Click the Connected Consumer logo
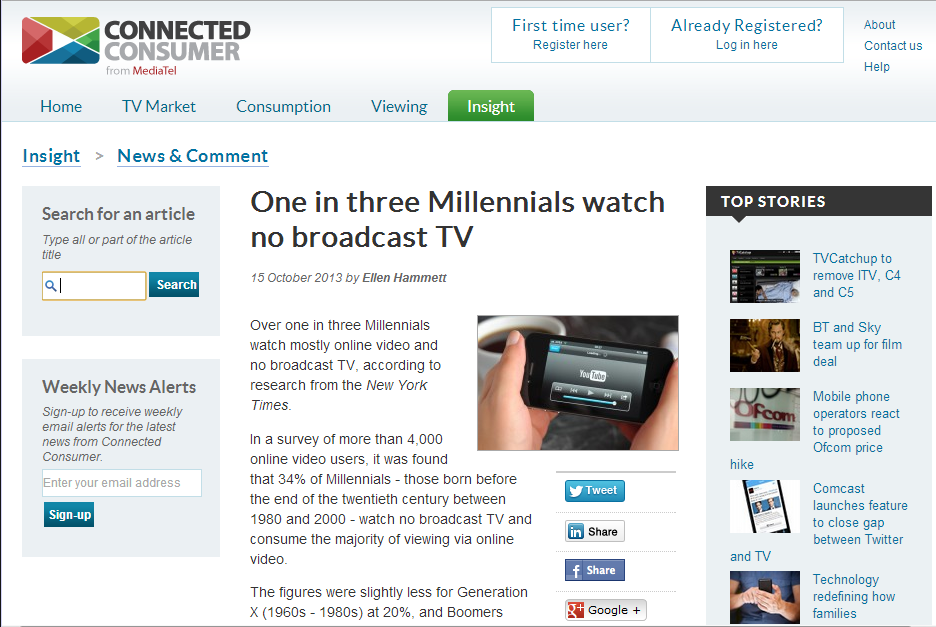Screen dimensions: 936x627 pos(136,46)
